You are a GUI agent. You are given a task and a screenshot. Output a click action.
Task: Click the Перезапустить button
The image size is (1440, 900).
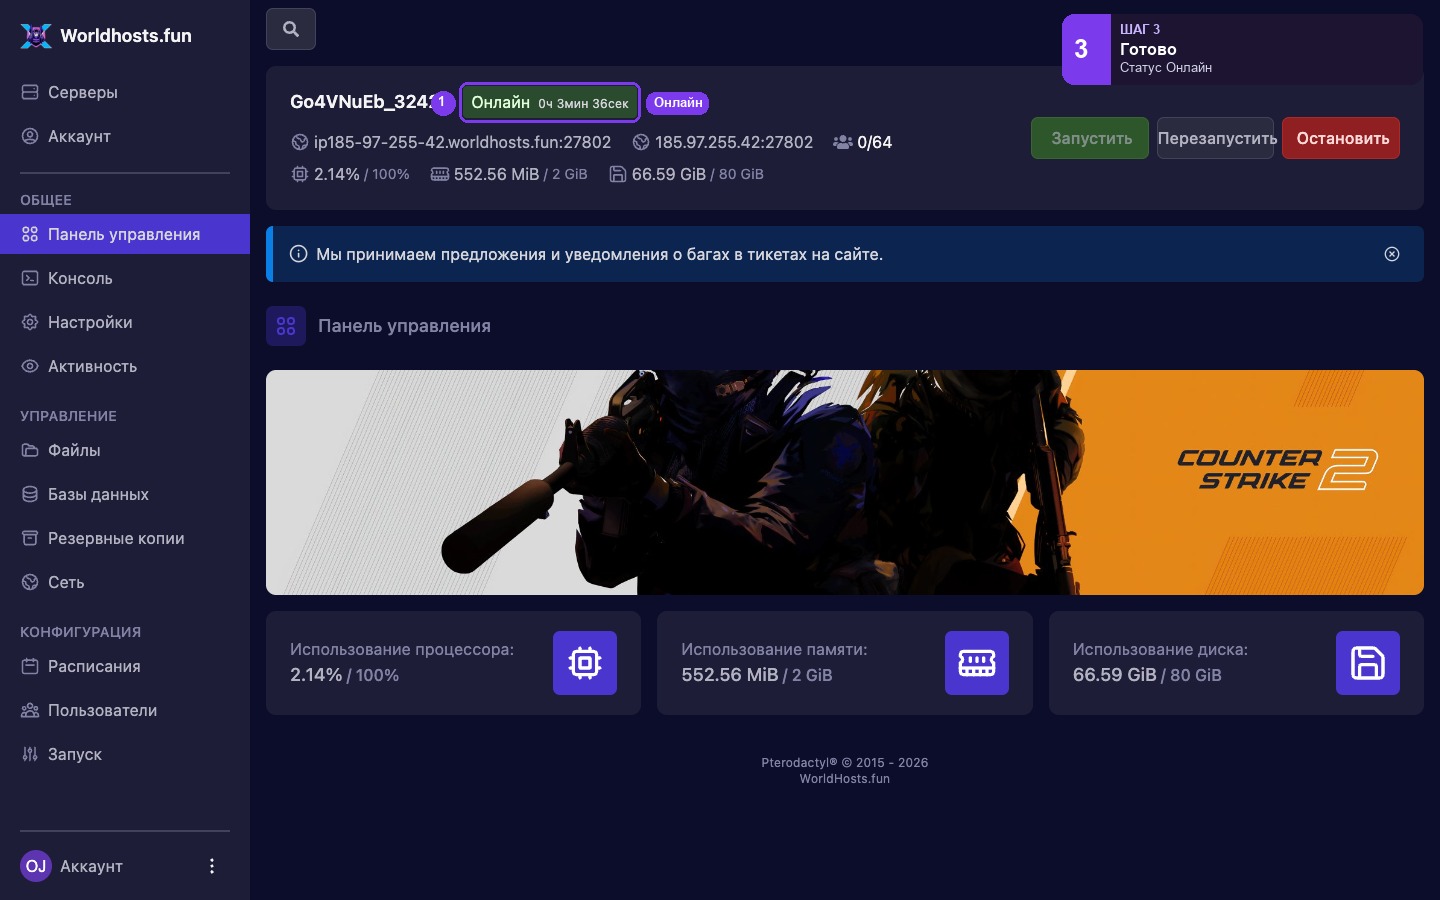1216,138
